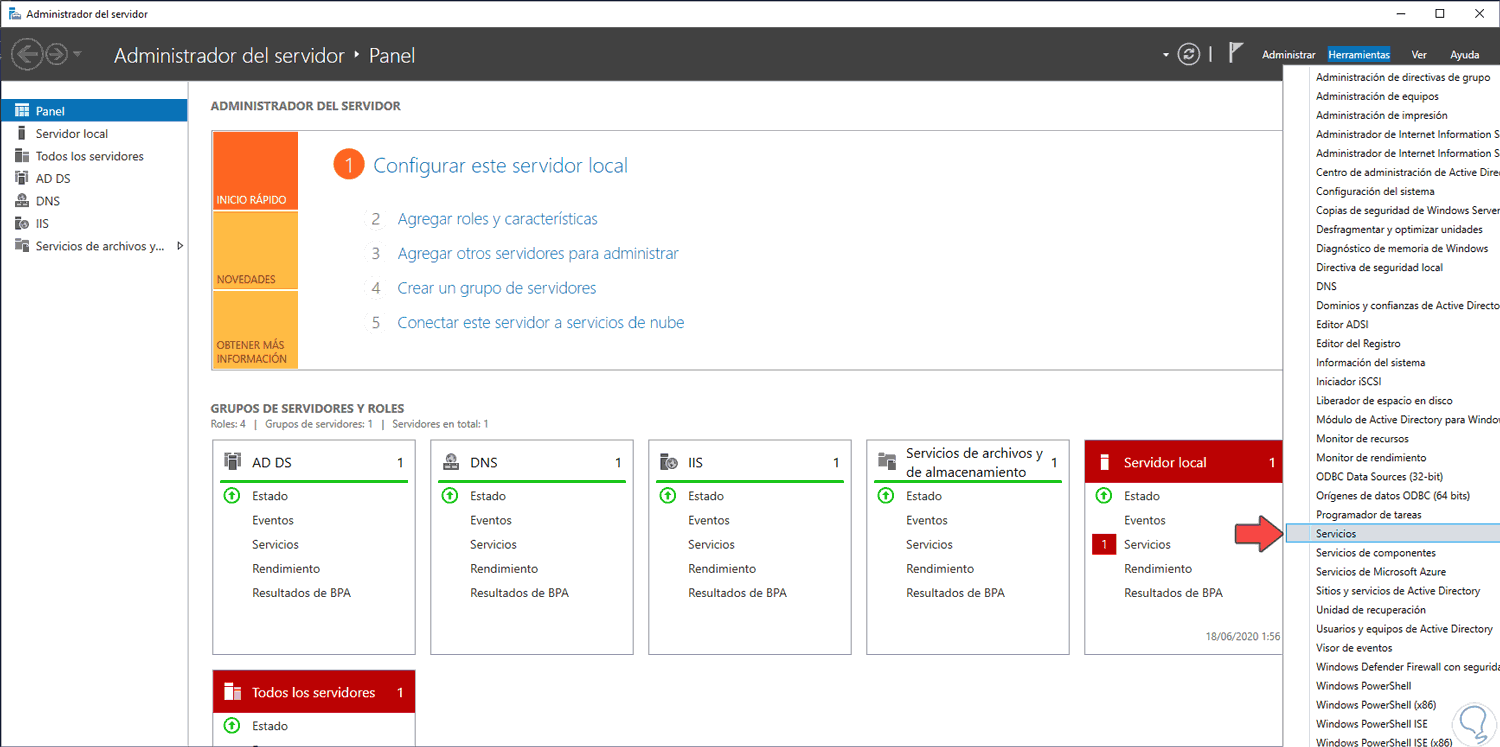1500x747 pixels.
Task: Open the IIS sidebar icon
Action: click(22, 223)
